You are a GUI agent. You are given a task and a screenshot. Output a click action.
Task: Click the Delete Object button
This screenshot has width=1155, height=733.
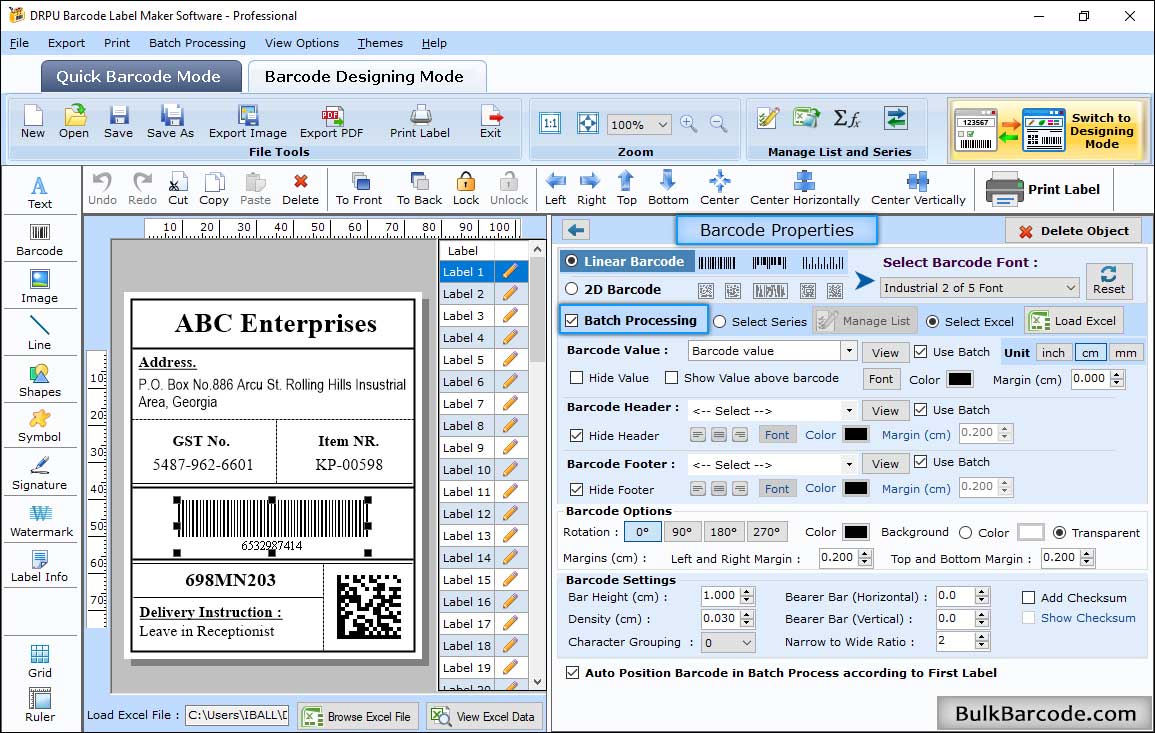coord(1073,231)
